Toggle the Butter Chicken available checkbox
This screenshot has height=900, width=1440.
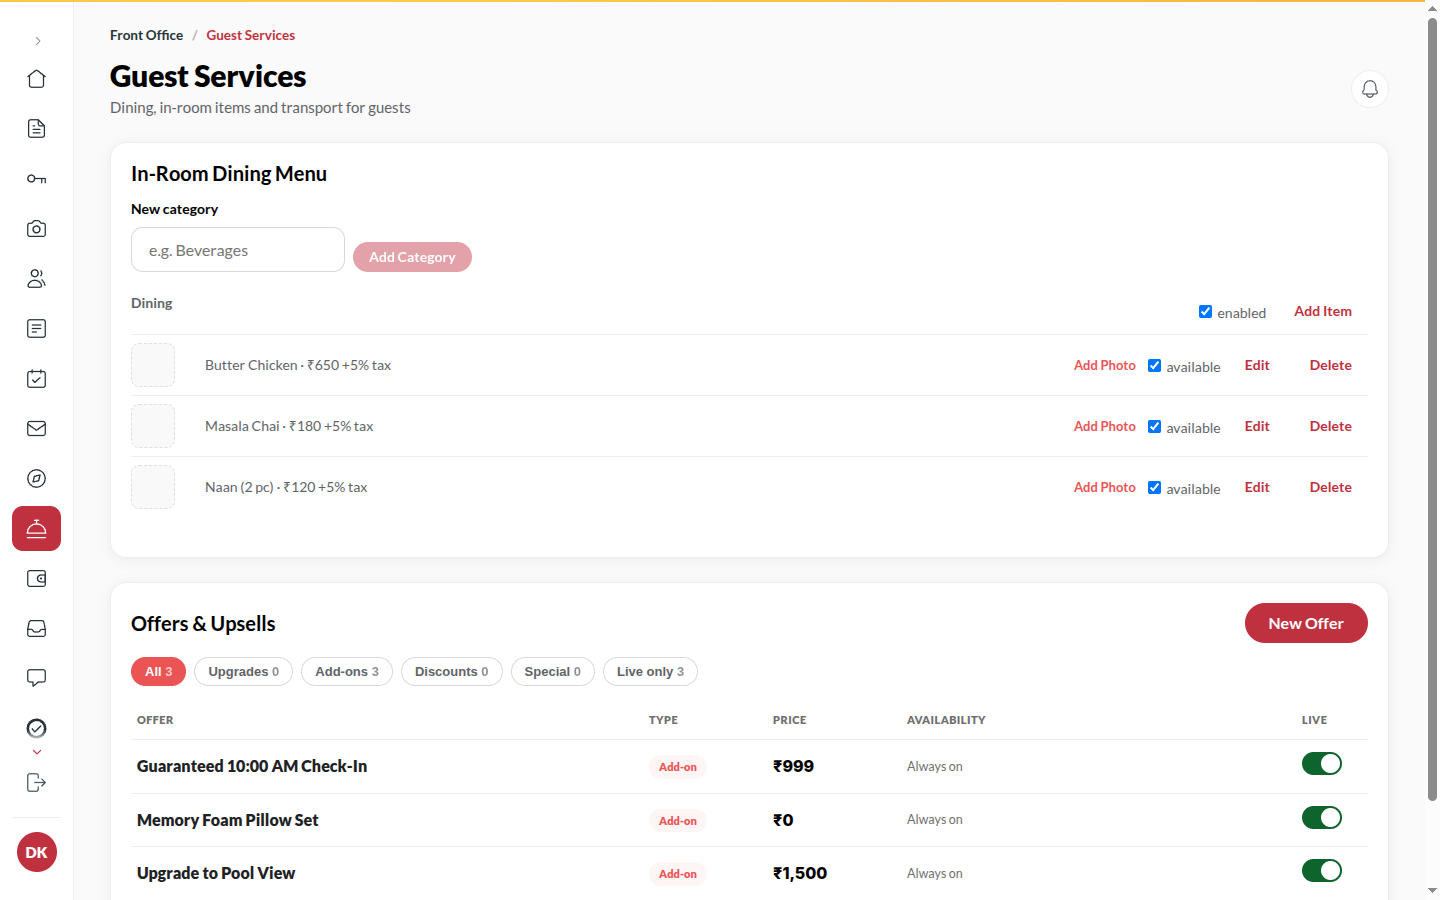click(x=1154, y=366)
